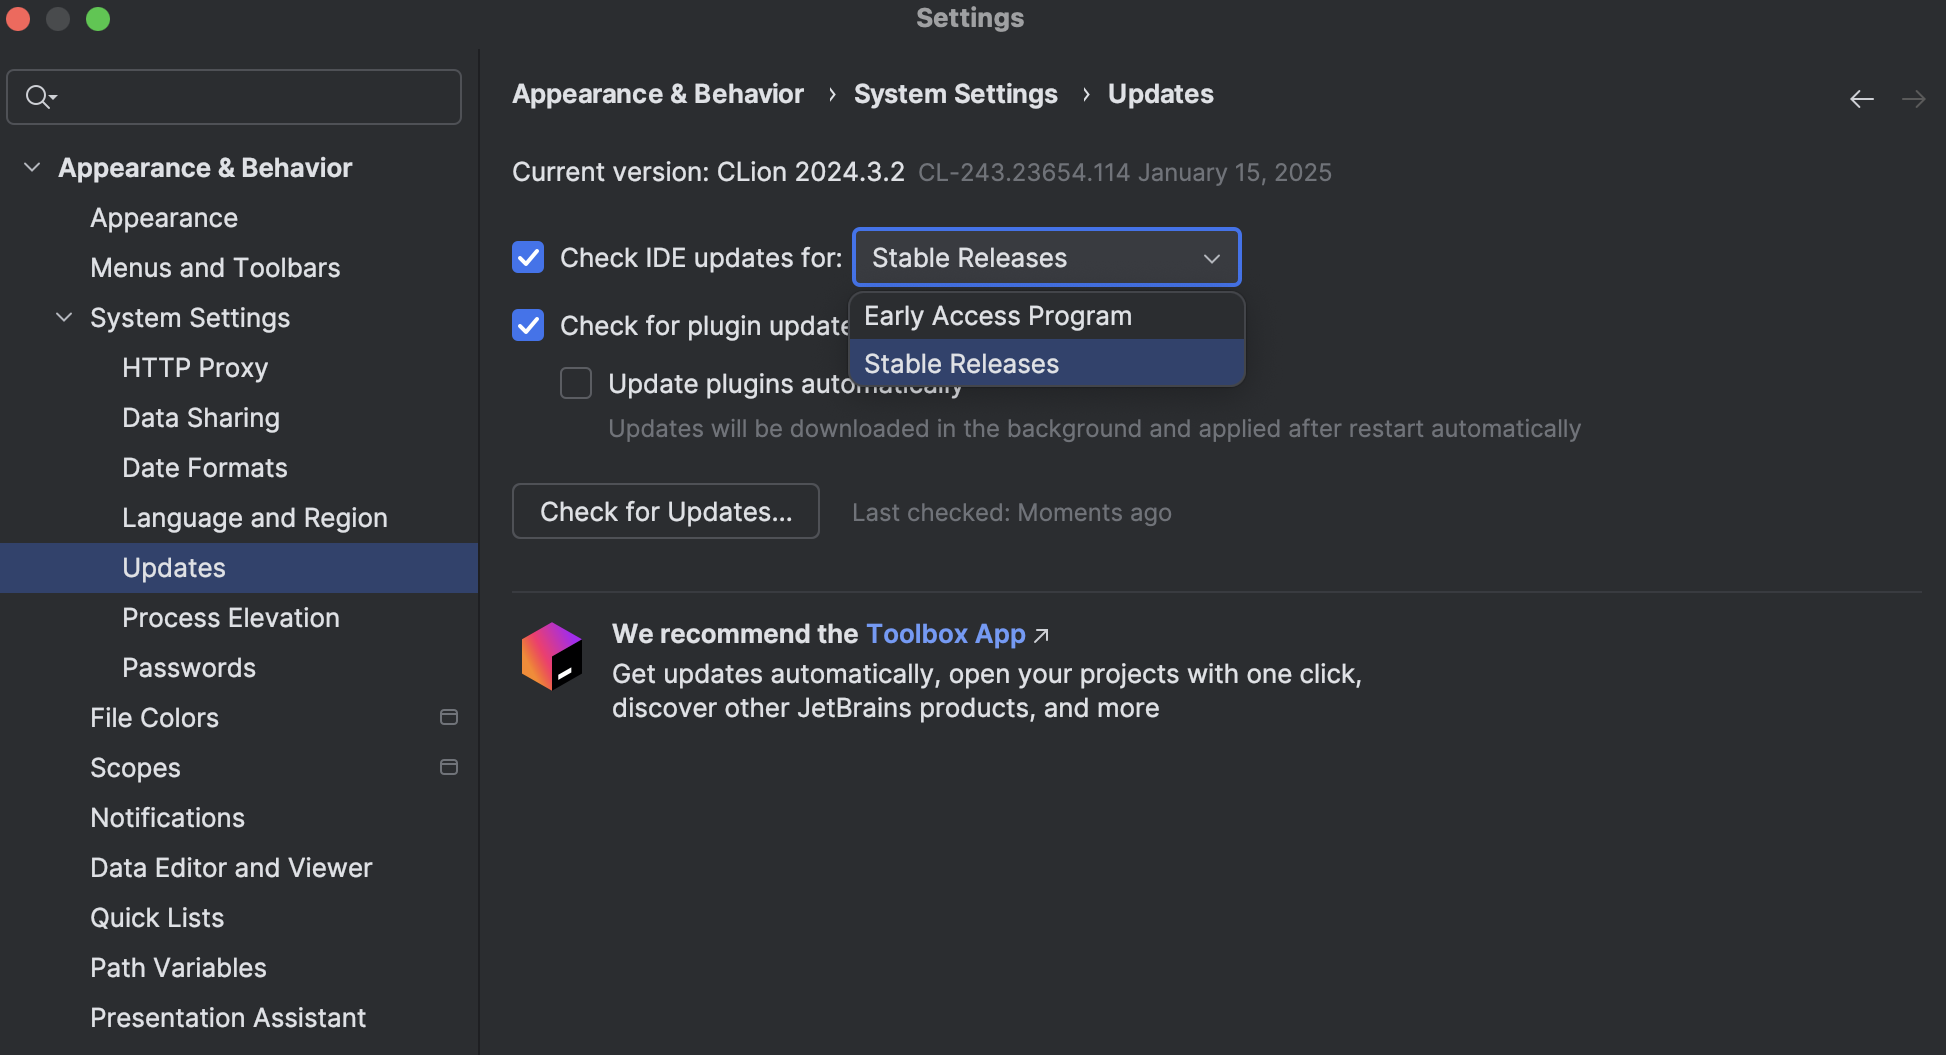Select HTTP Proxy in sidebar
Screen dimensions: 1946x1055
pos(194,367)
